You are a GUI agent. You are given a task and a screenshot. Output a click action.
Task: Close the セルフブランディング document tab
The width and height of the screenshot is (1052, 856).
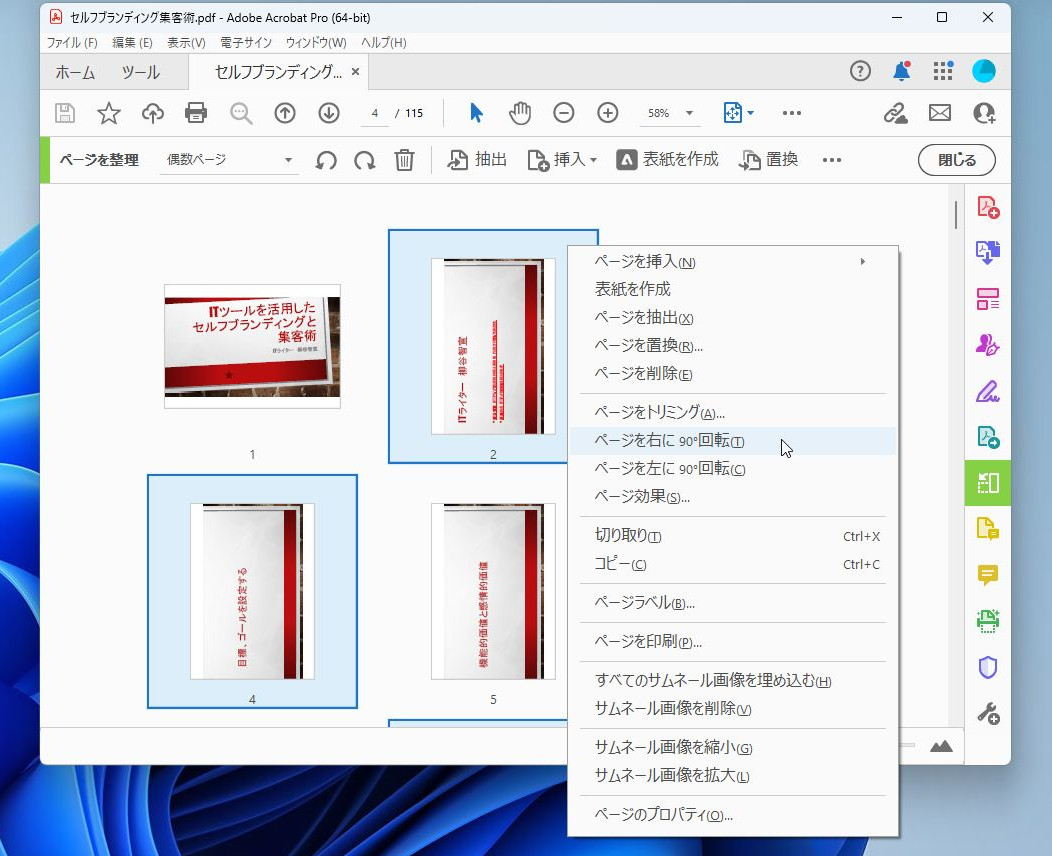click(356, 71)
